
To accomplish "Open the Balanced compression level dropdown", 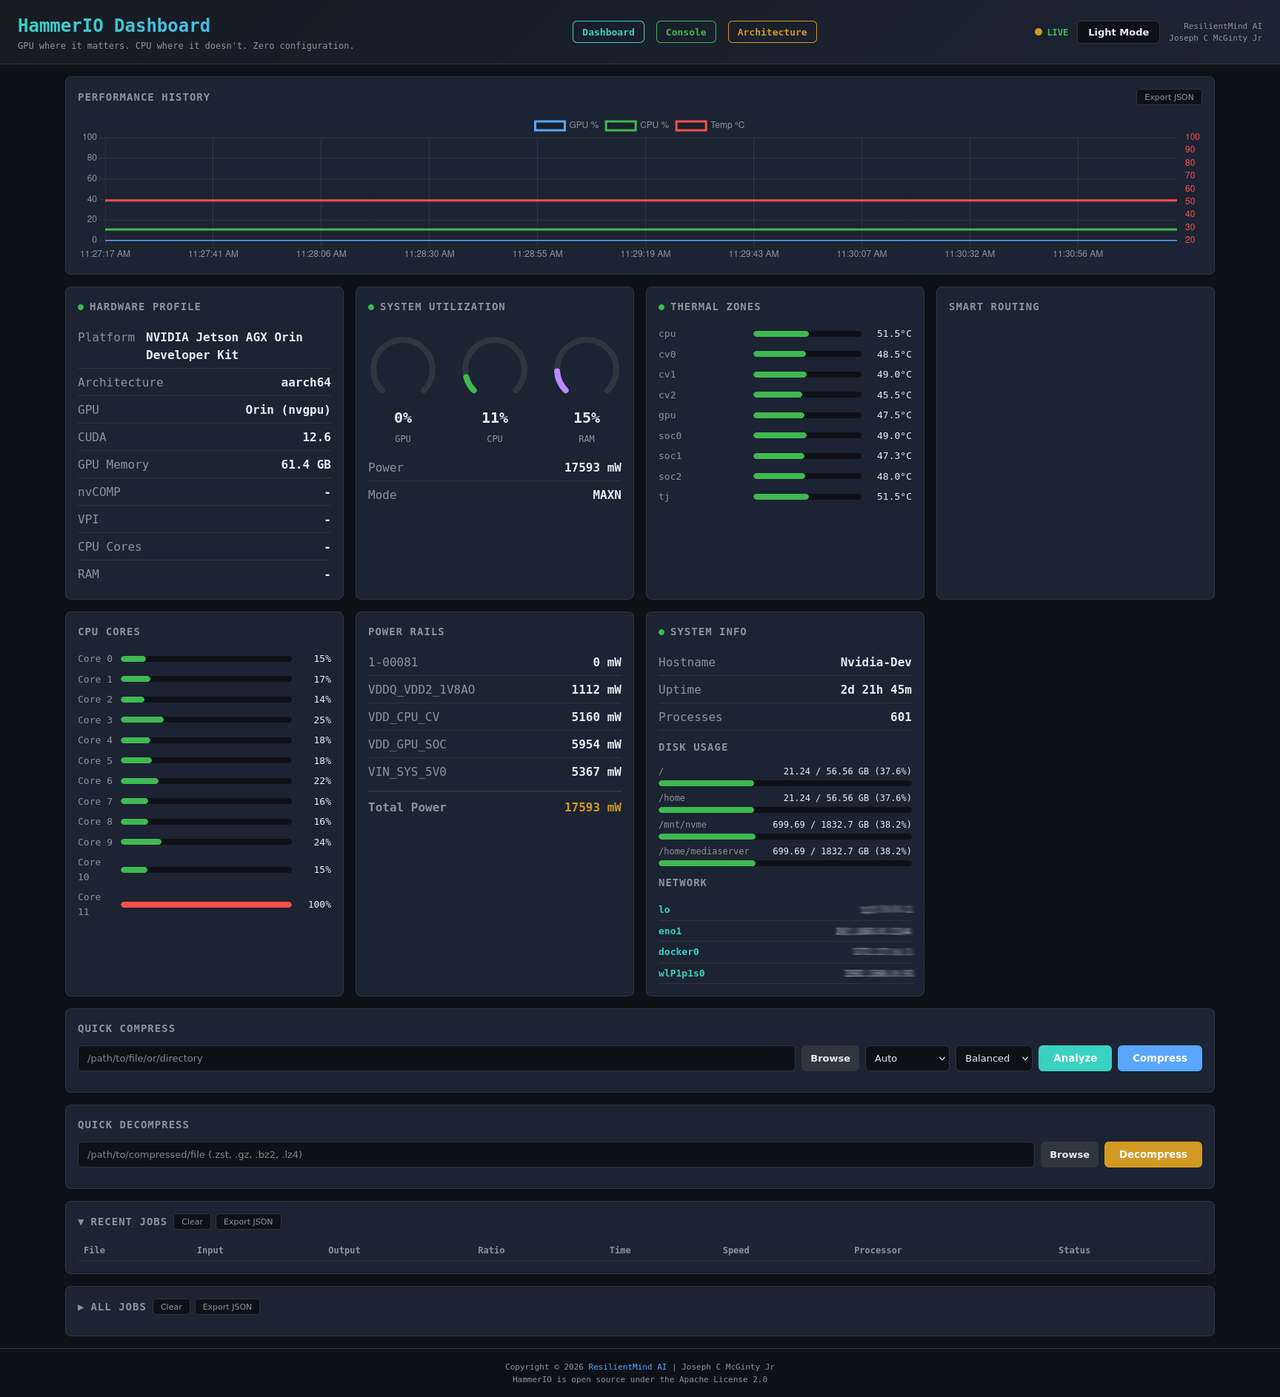I will click(x=993, y=1058).
